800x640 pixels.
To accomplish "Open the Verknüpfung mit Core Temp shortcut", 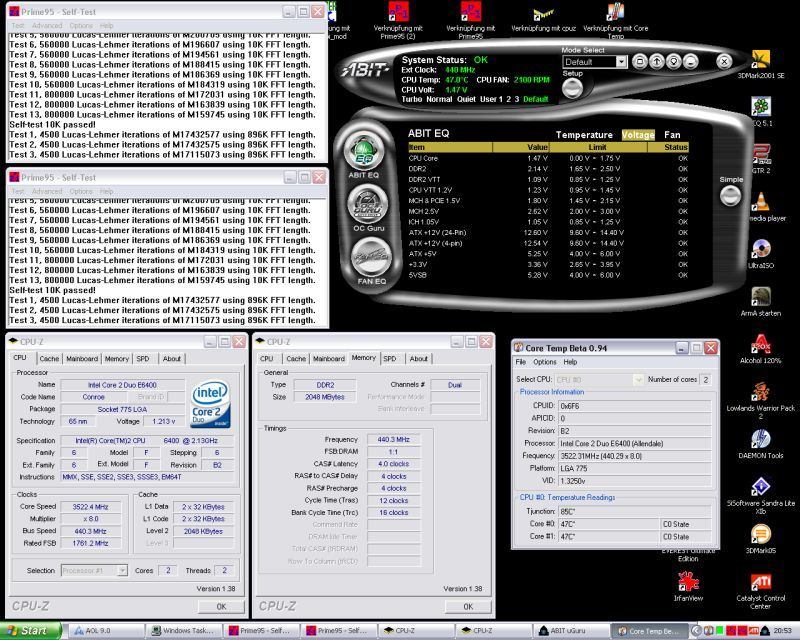I will pyautogui.click(x=615, y=20).
